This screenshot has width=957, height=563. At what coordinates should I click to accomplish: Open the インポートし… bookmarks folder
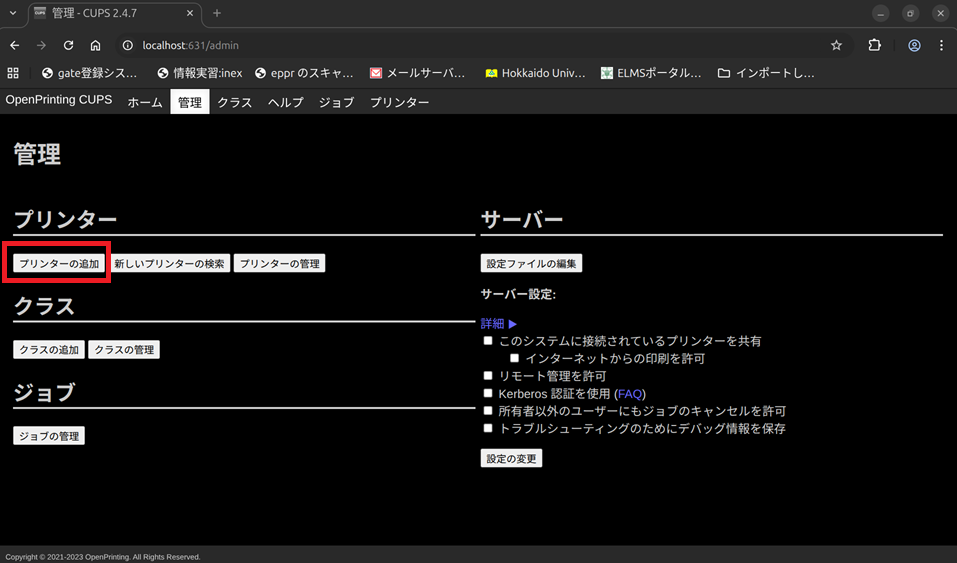[x=766, y=73]
